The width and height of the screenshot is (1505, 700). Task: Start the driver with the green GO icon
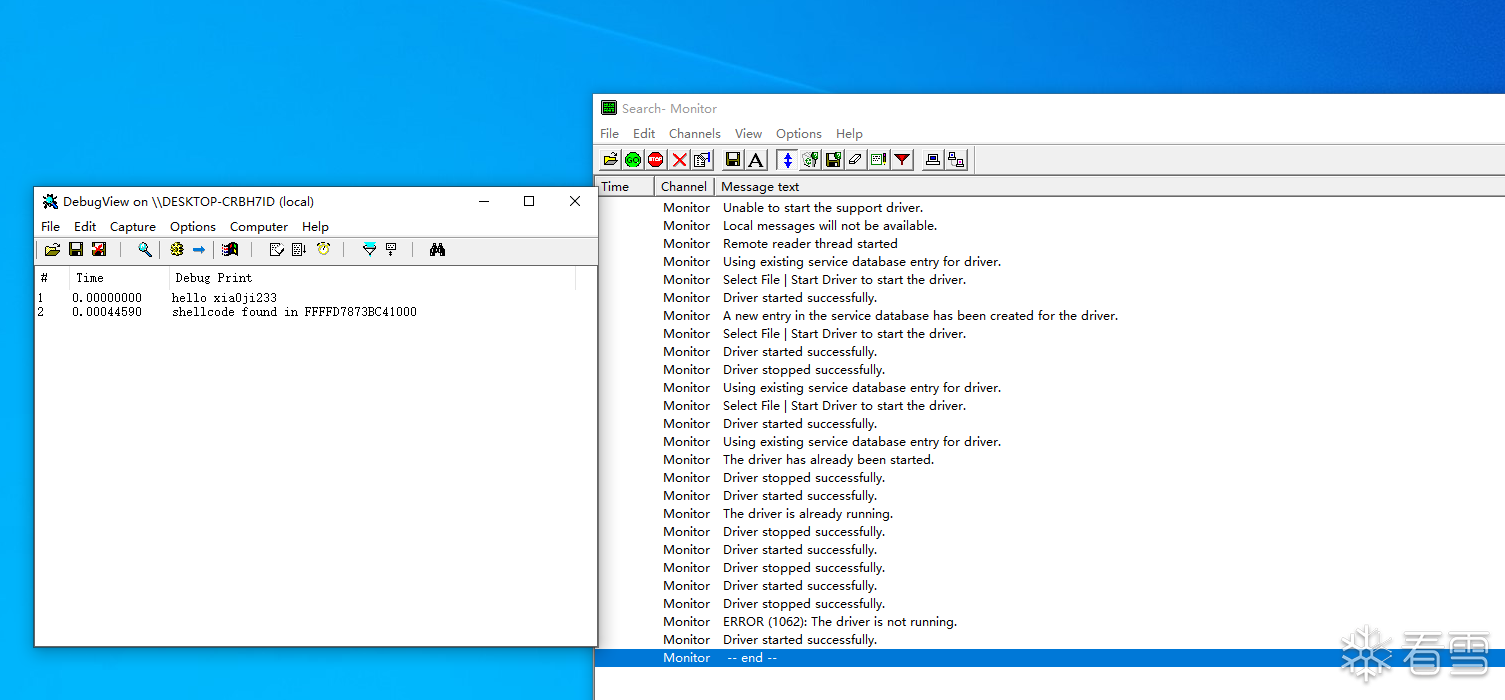[633, 159]
